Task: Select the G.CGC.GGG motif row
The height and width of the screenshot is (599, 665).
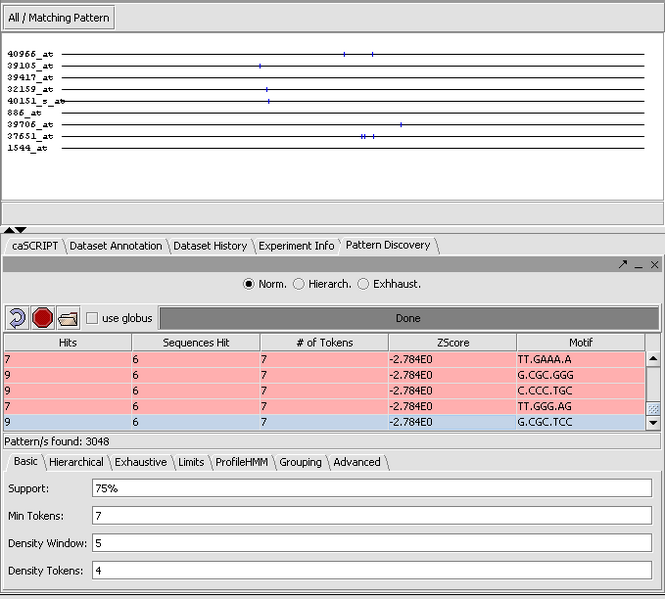Action: pyautogui.click(x=324, y=375)
